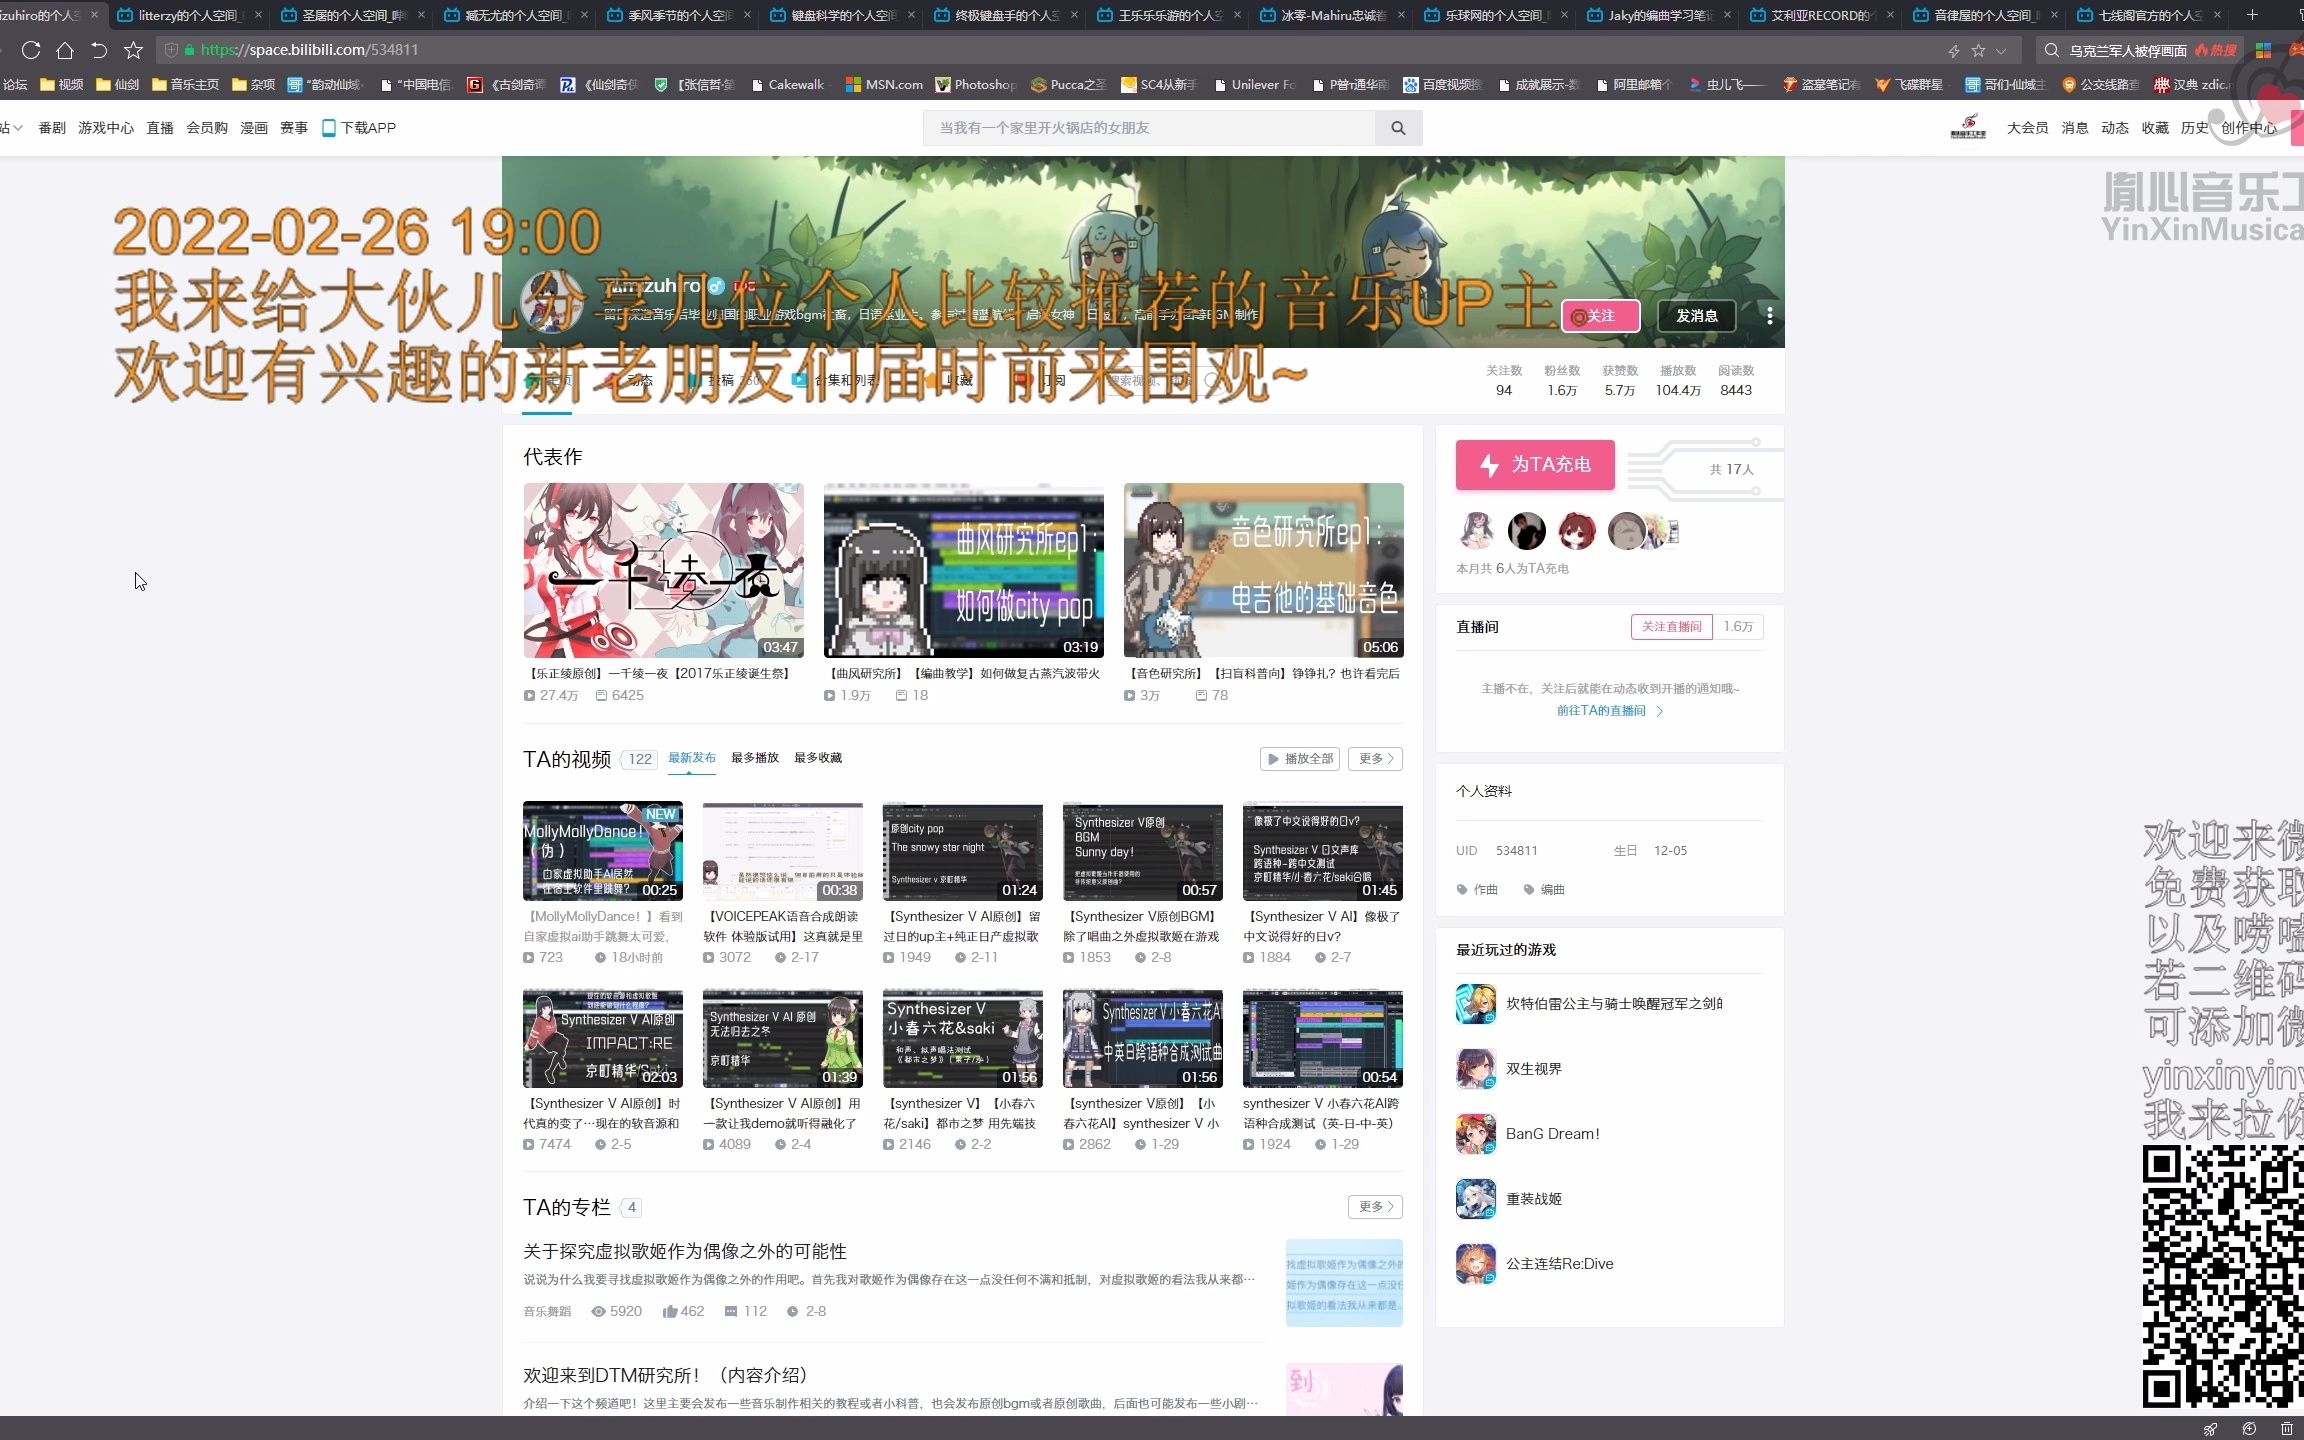Click the 为TA充电 lightning charge button

pyautogui.click(x=1534, y=464)
